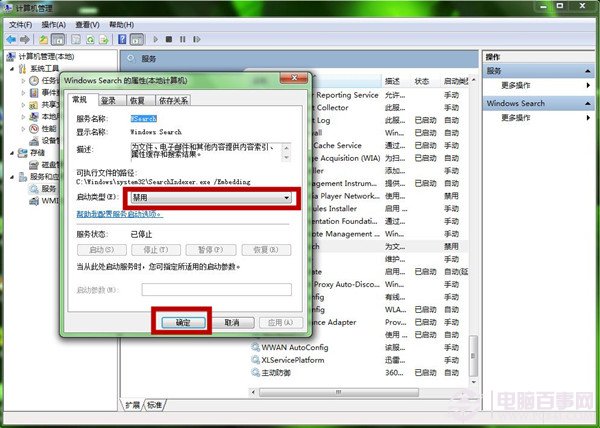Viewport: 600px width, 428px height.
Task: Switch to the 常规 tab
Action: click(80, 99)
